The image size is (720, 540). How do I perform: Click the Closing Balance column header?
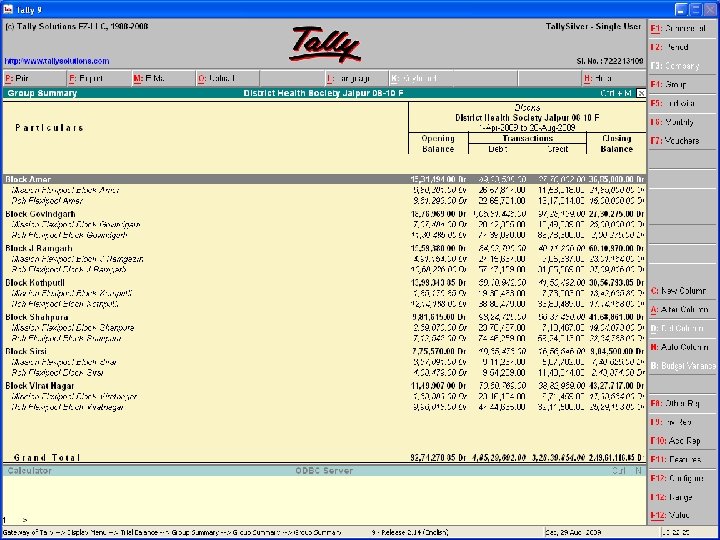pos(617,144)
